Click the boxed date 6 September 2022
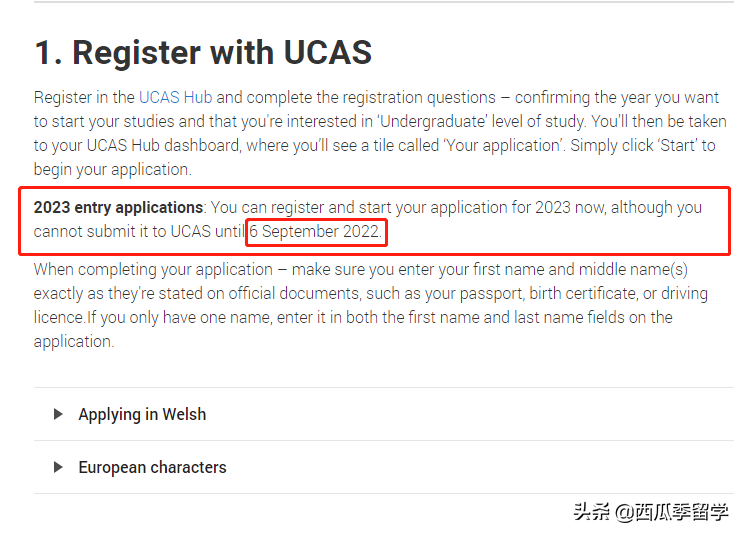Screen dimensions: 744x537 point(316,231)
